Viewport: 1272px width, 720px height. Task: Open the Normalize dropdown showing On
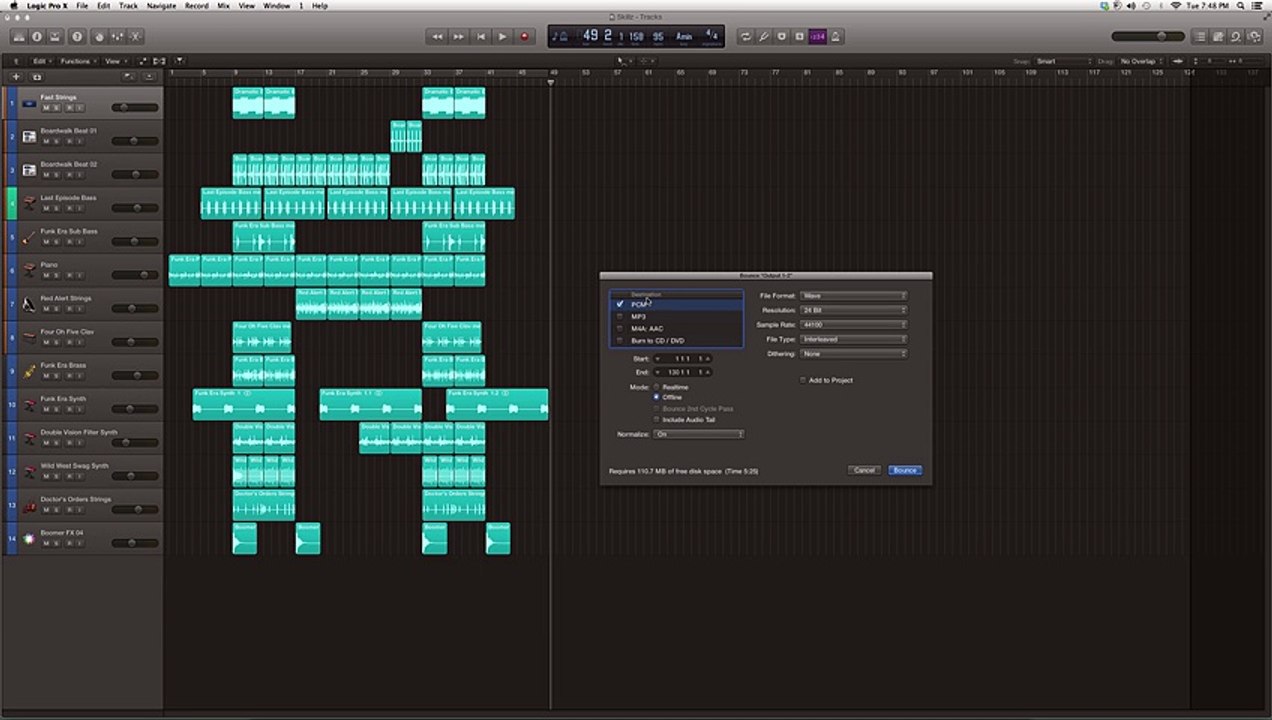pyautogui.click(x=699, y=434)
